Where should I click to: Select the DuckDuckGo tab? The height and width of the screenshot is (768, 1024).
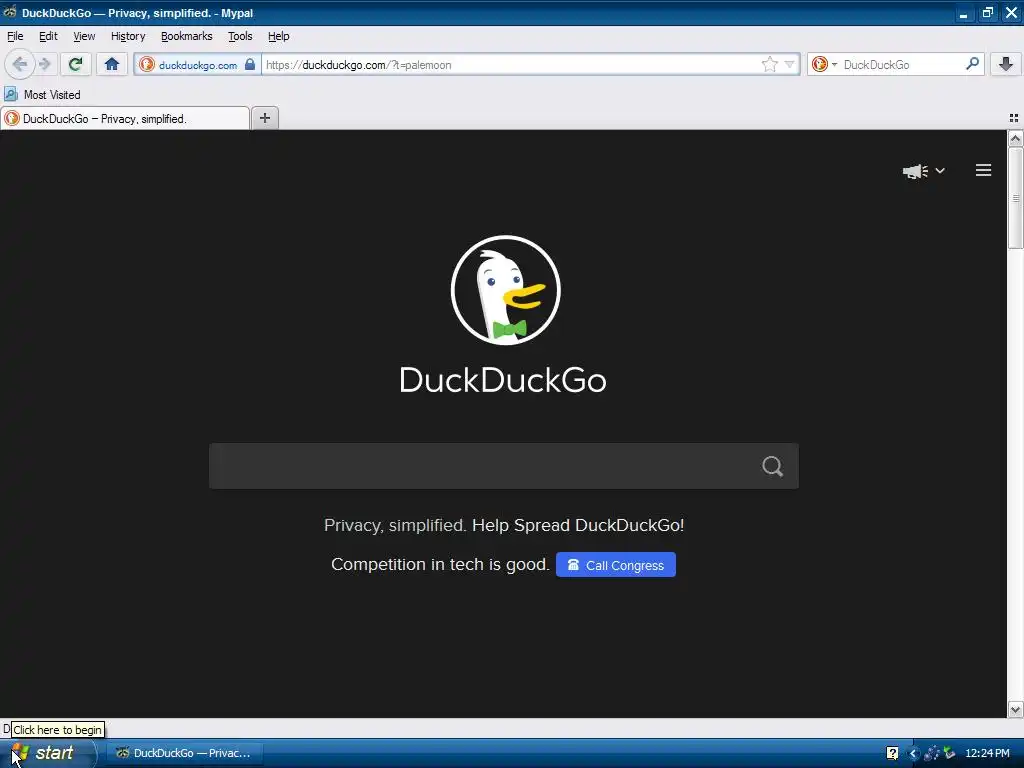click(x=125, y=118)
